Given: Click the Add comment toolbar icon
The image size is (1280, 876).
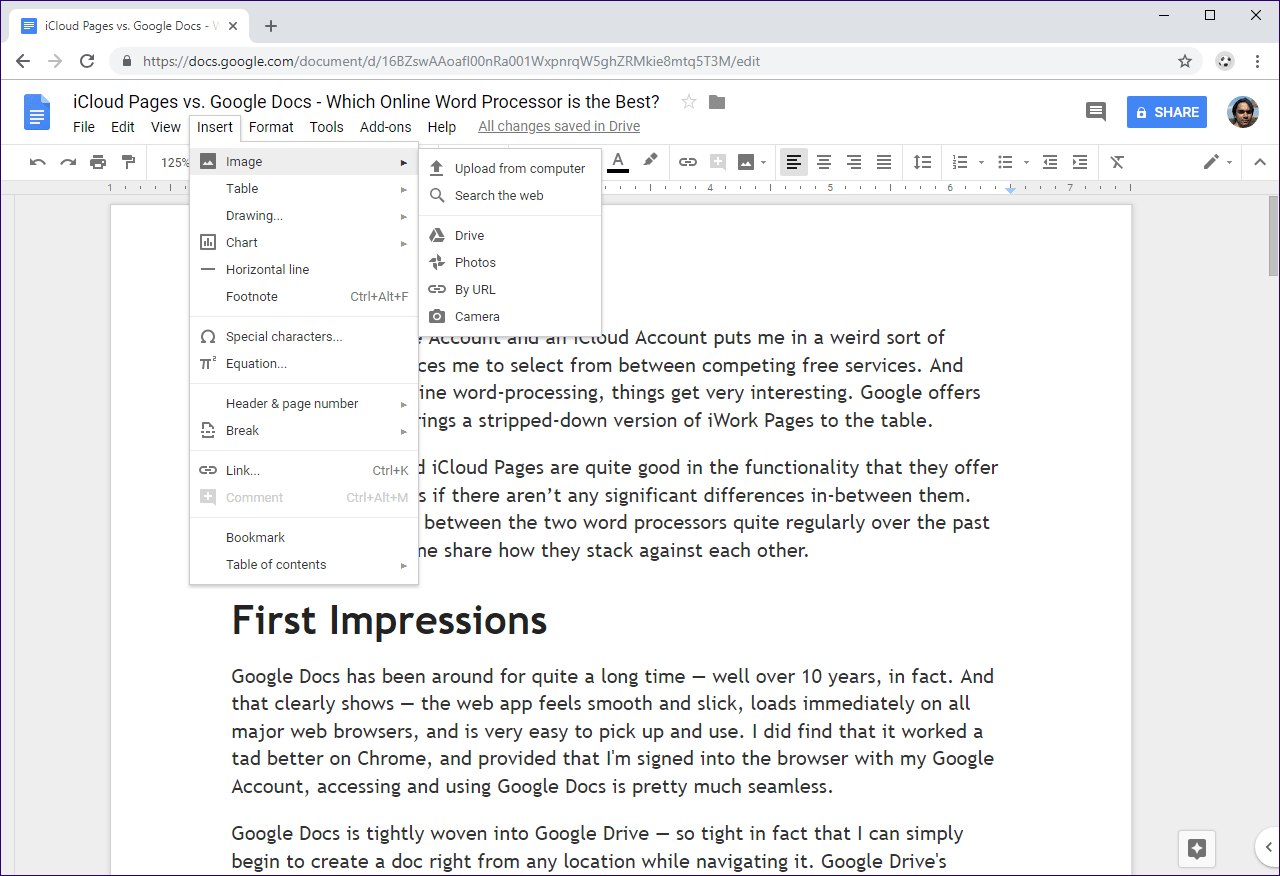Looking at the screenshot, I should (717, 162).
